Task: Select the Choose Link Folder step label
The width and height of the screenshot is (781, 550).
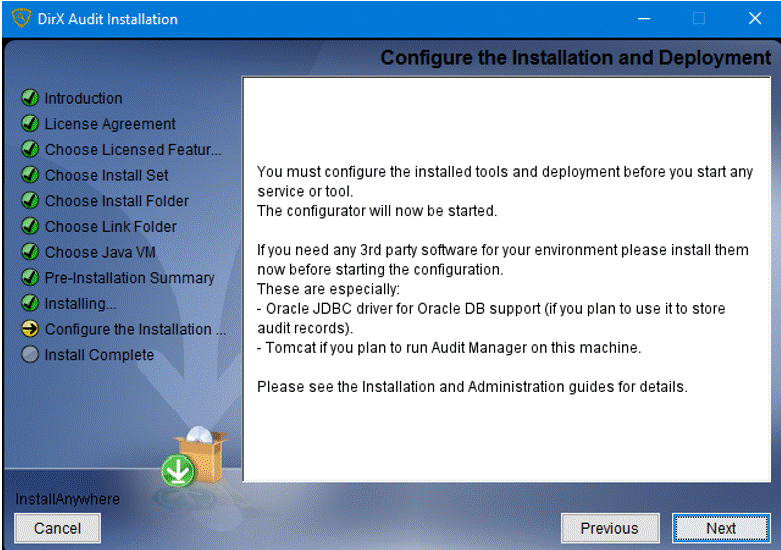Action: (110, 227)
